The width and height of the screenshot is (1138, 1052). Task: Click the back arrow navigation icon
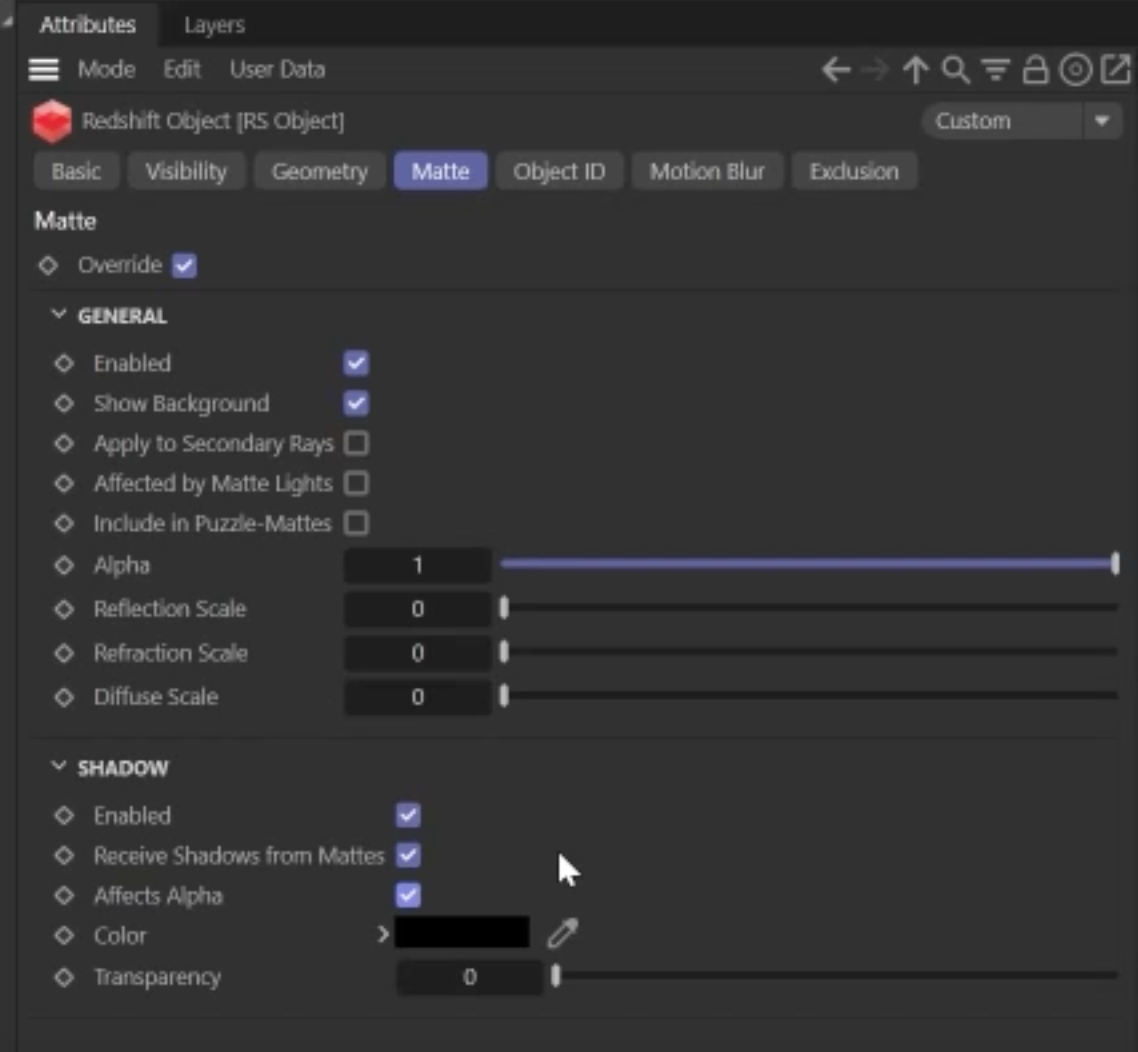[836, 70]
